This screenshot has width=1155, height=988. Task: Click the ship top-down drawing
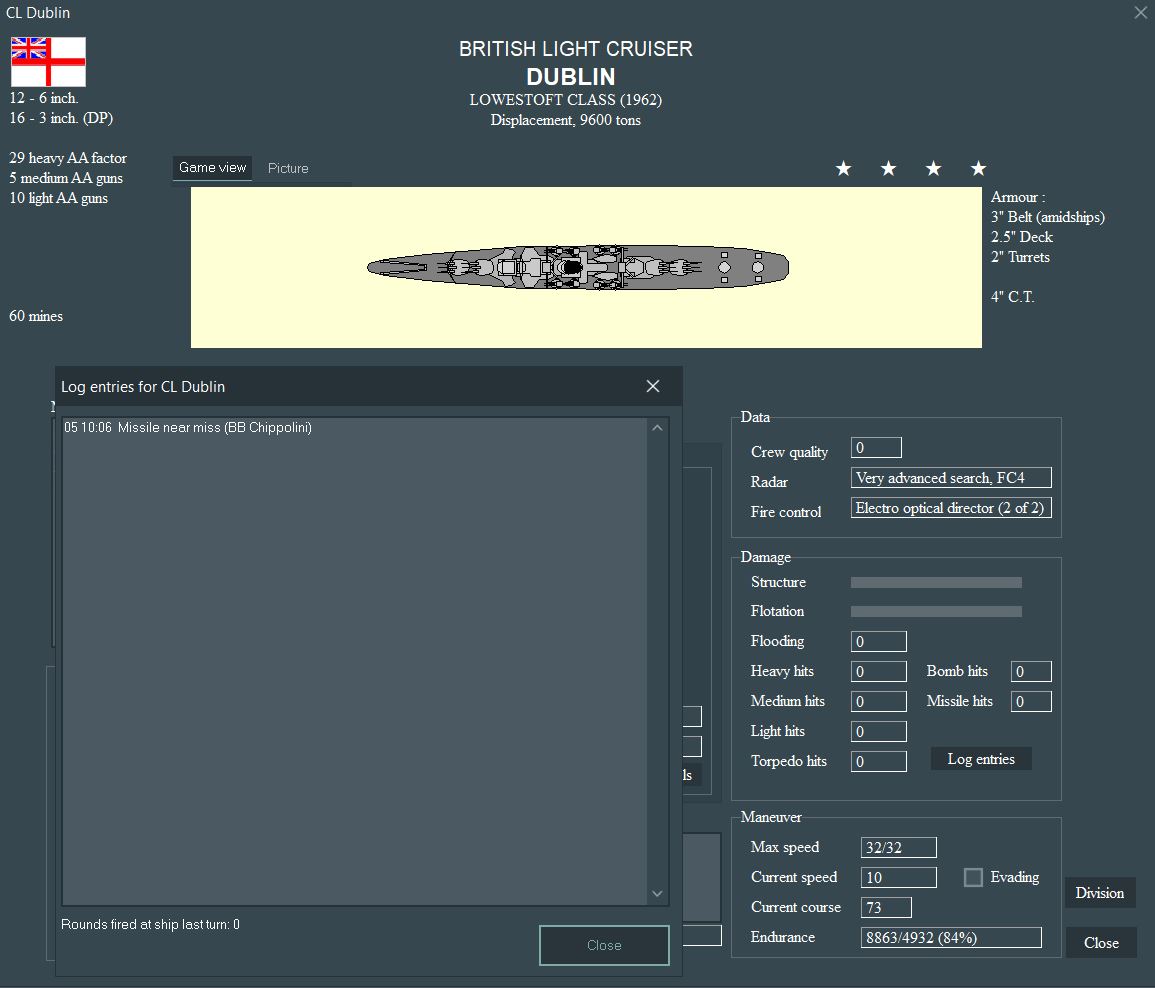(578, 267)
